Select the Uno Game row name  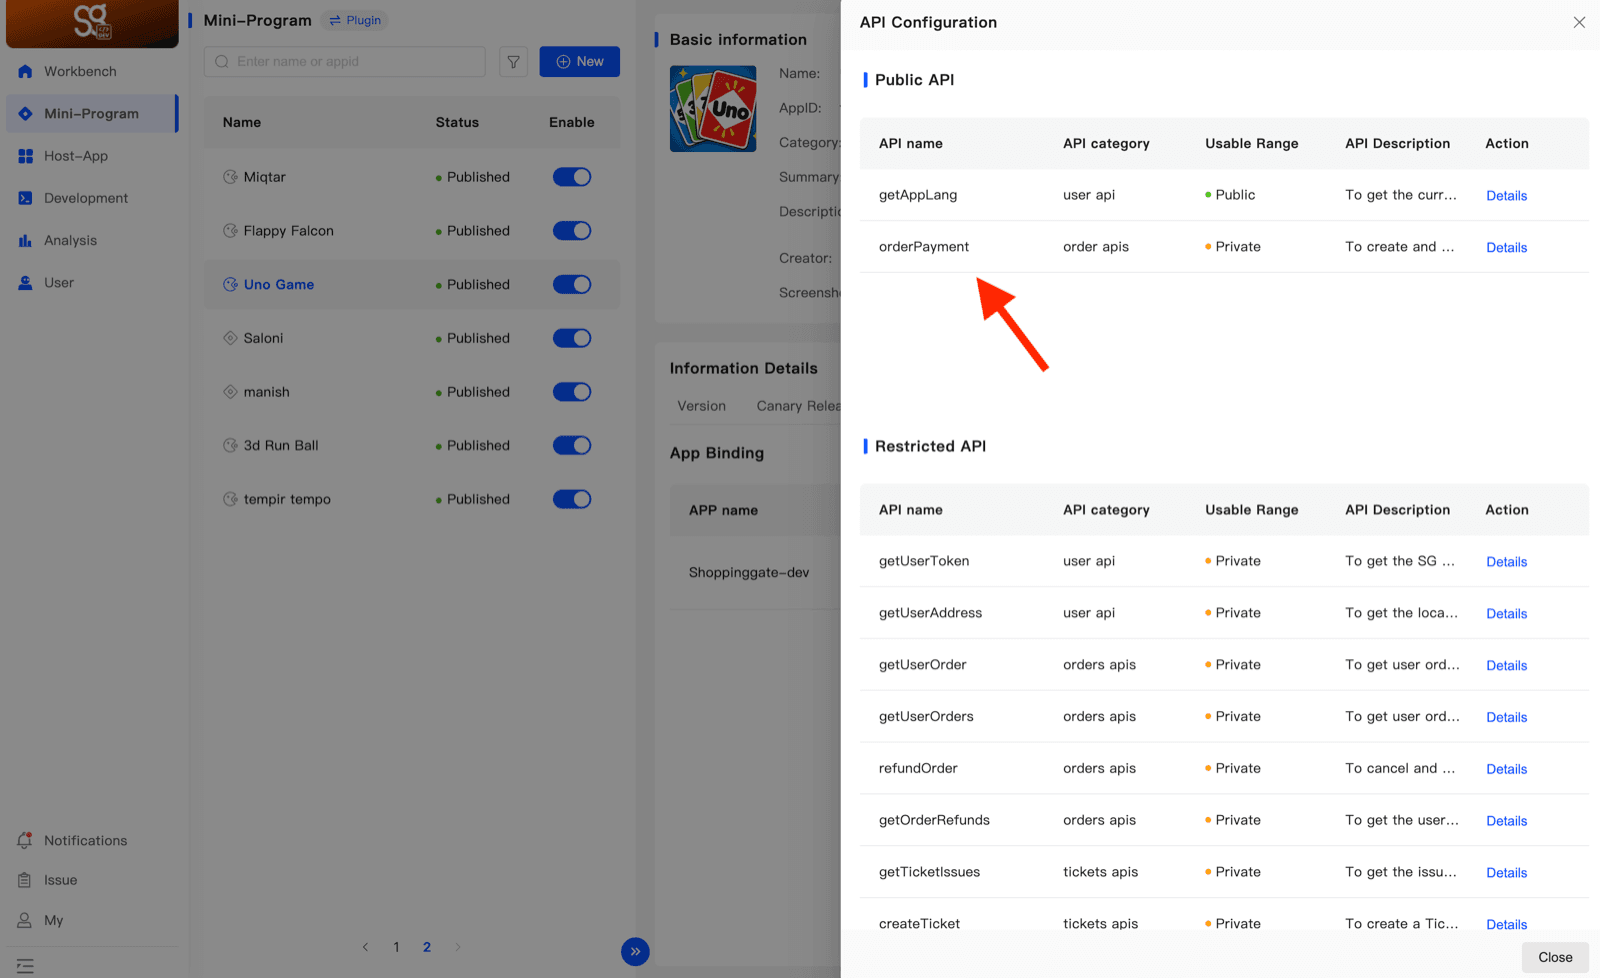(279, 284)
